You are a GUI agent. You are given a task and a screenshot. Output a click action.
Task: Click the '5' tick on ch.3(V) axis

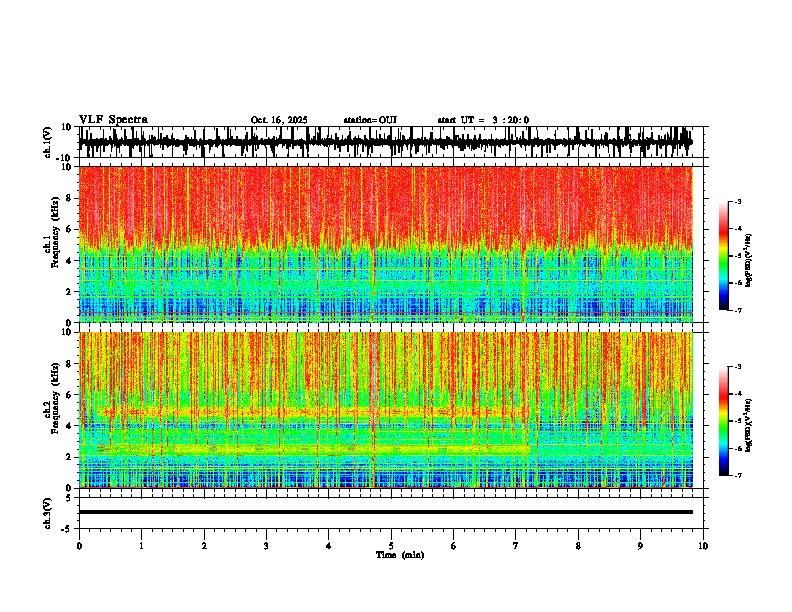[x=70, y=498]
